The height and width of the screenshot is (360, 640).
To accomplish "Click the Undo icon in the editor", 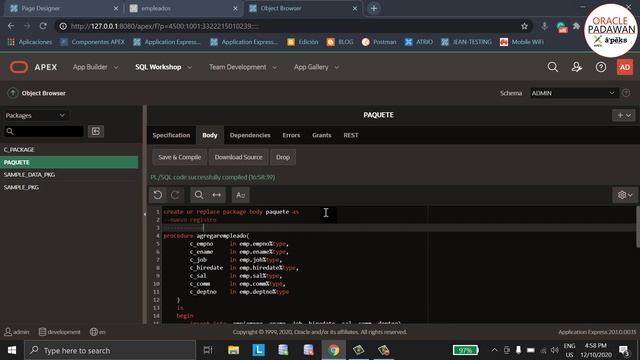I will click(158, 195).
